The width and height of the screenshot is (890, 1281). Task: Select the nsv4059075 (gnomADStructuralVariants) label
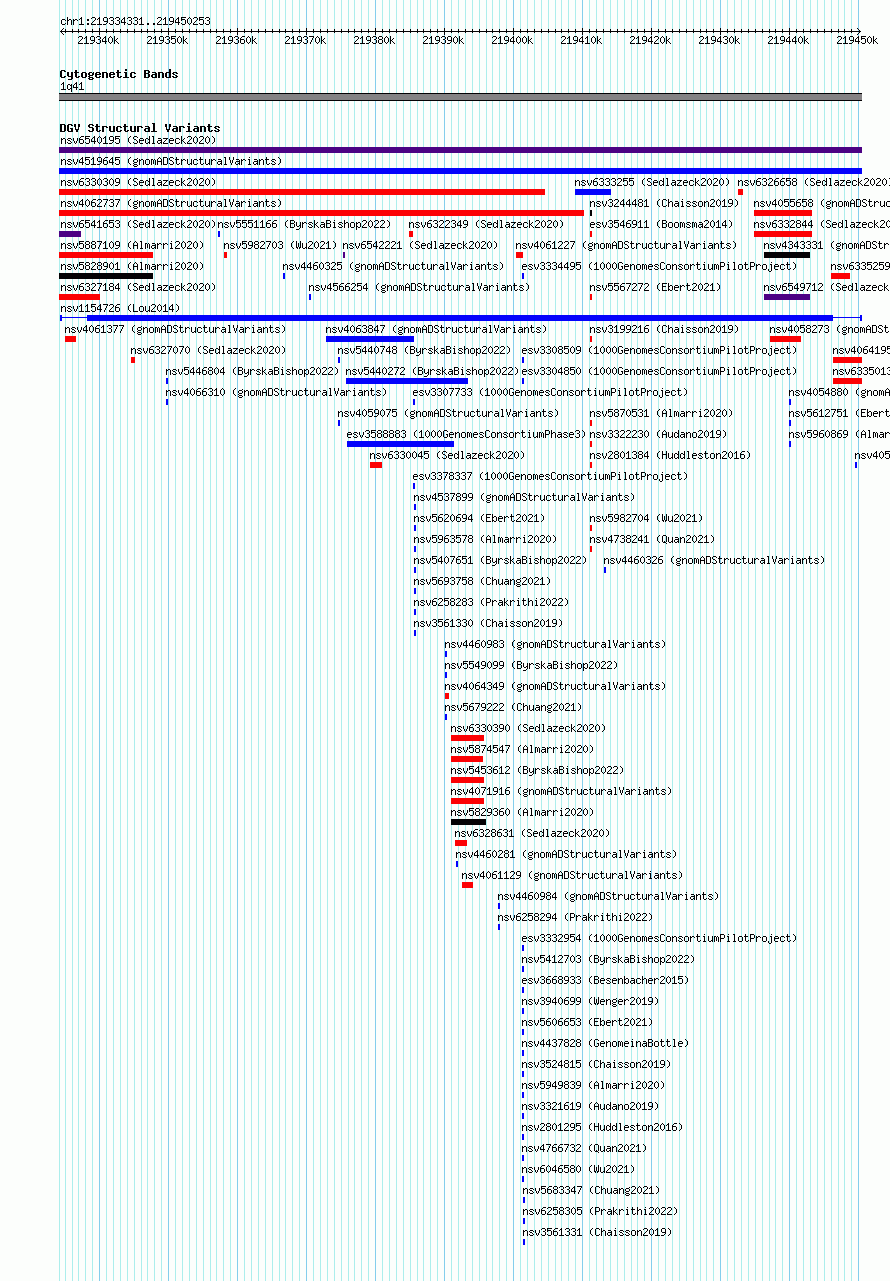tap(448, 413)
